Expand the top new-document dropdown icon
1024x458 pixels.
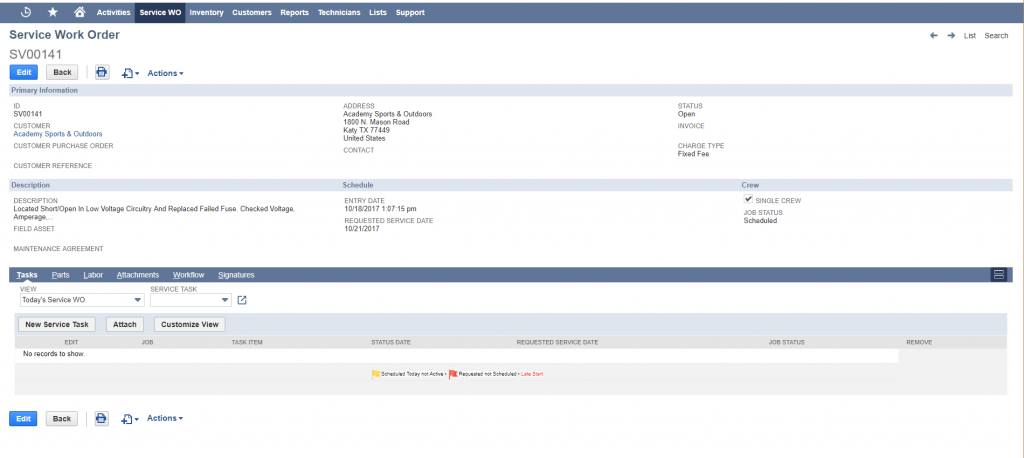point(130,73)
